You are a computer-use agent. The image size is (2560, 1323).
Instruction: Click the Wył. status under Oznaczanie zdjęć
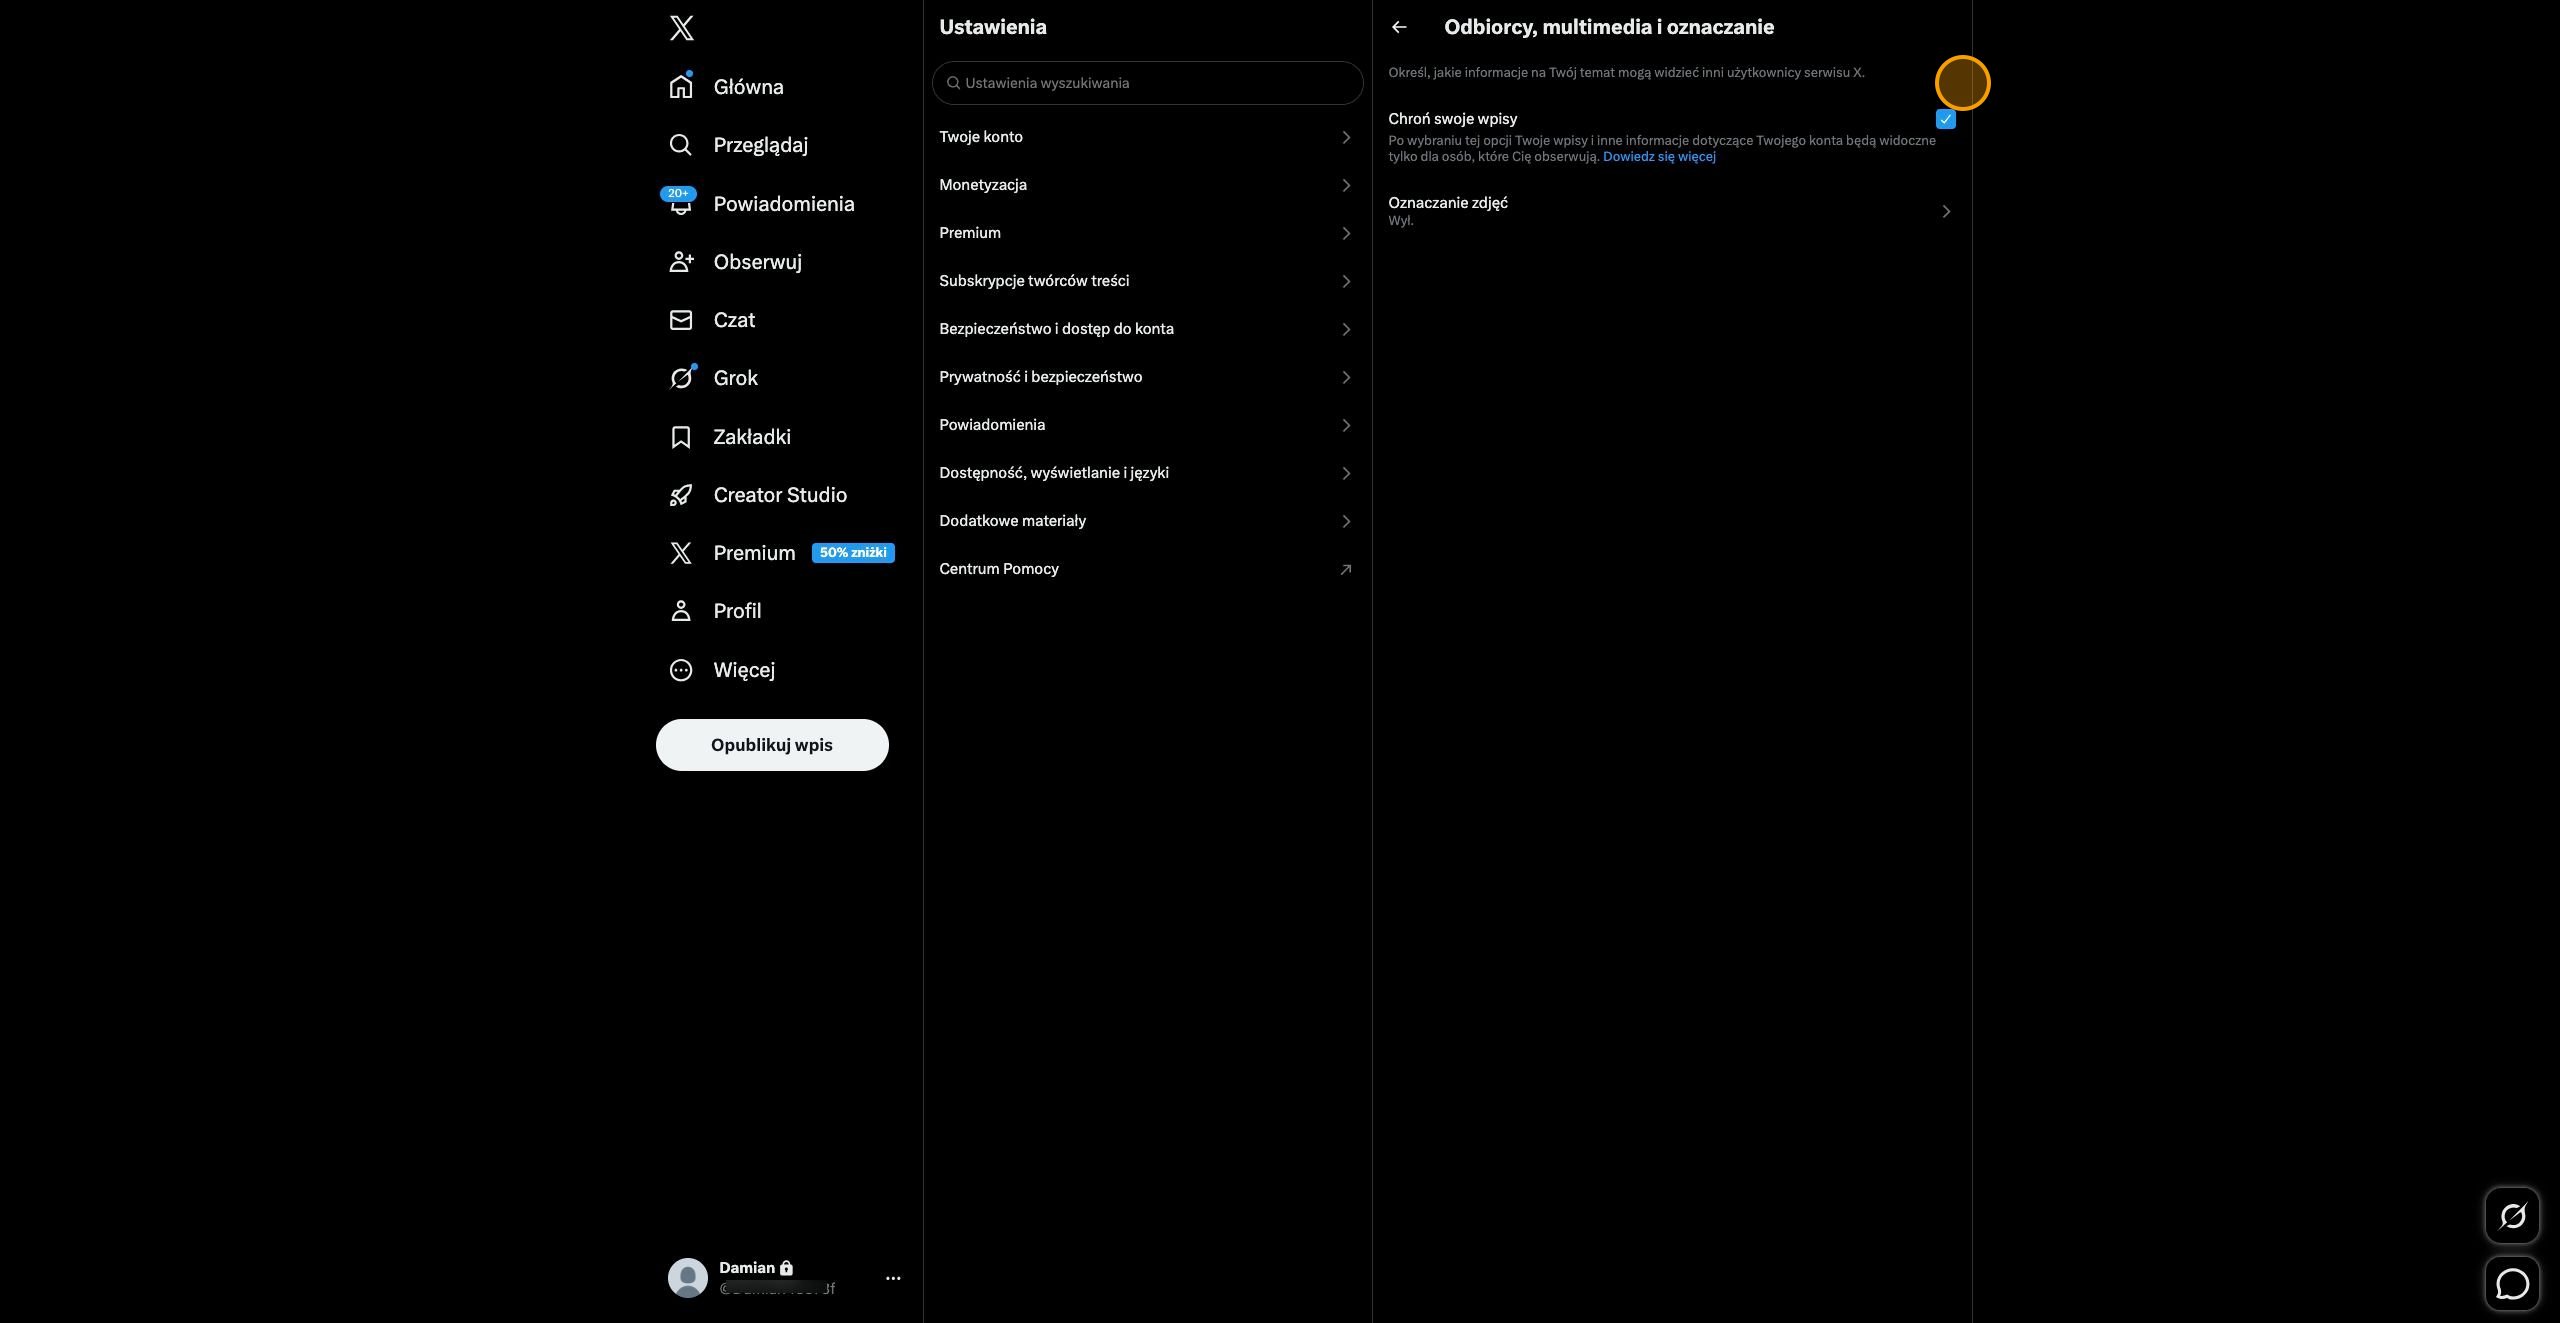[1401, 221]
